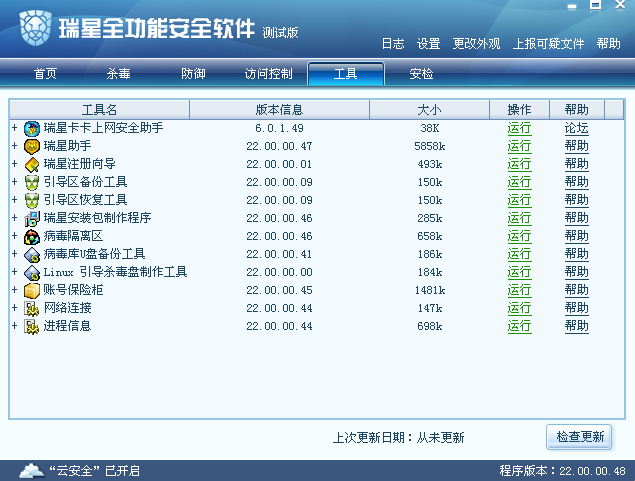This screenshot has width=635, height=481.
Task: Sort by the 工具名 column header
Action: [99, 110]
